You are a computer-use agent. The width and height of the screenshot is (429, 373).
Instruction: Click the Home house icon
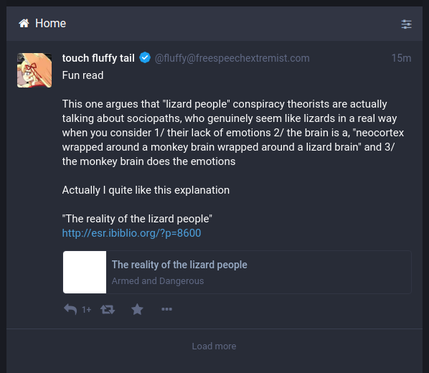point(24,23)
